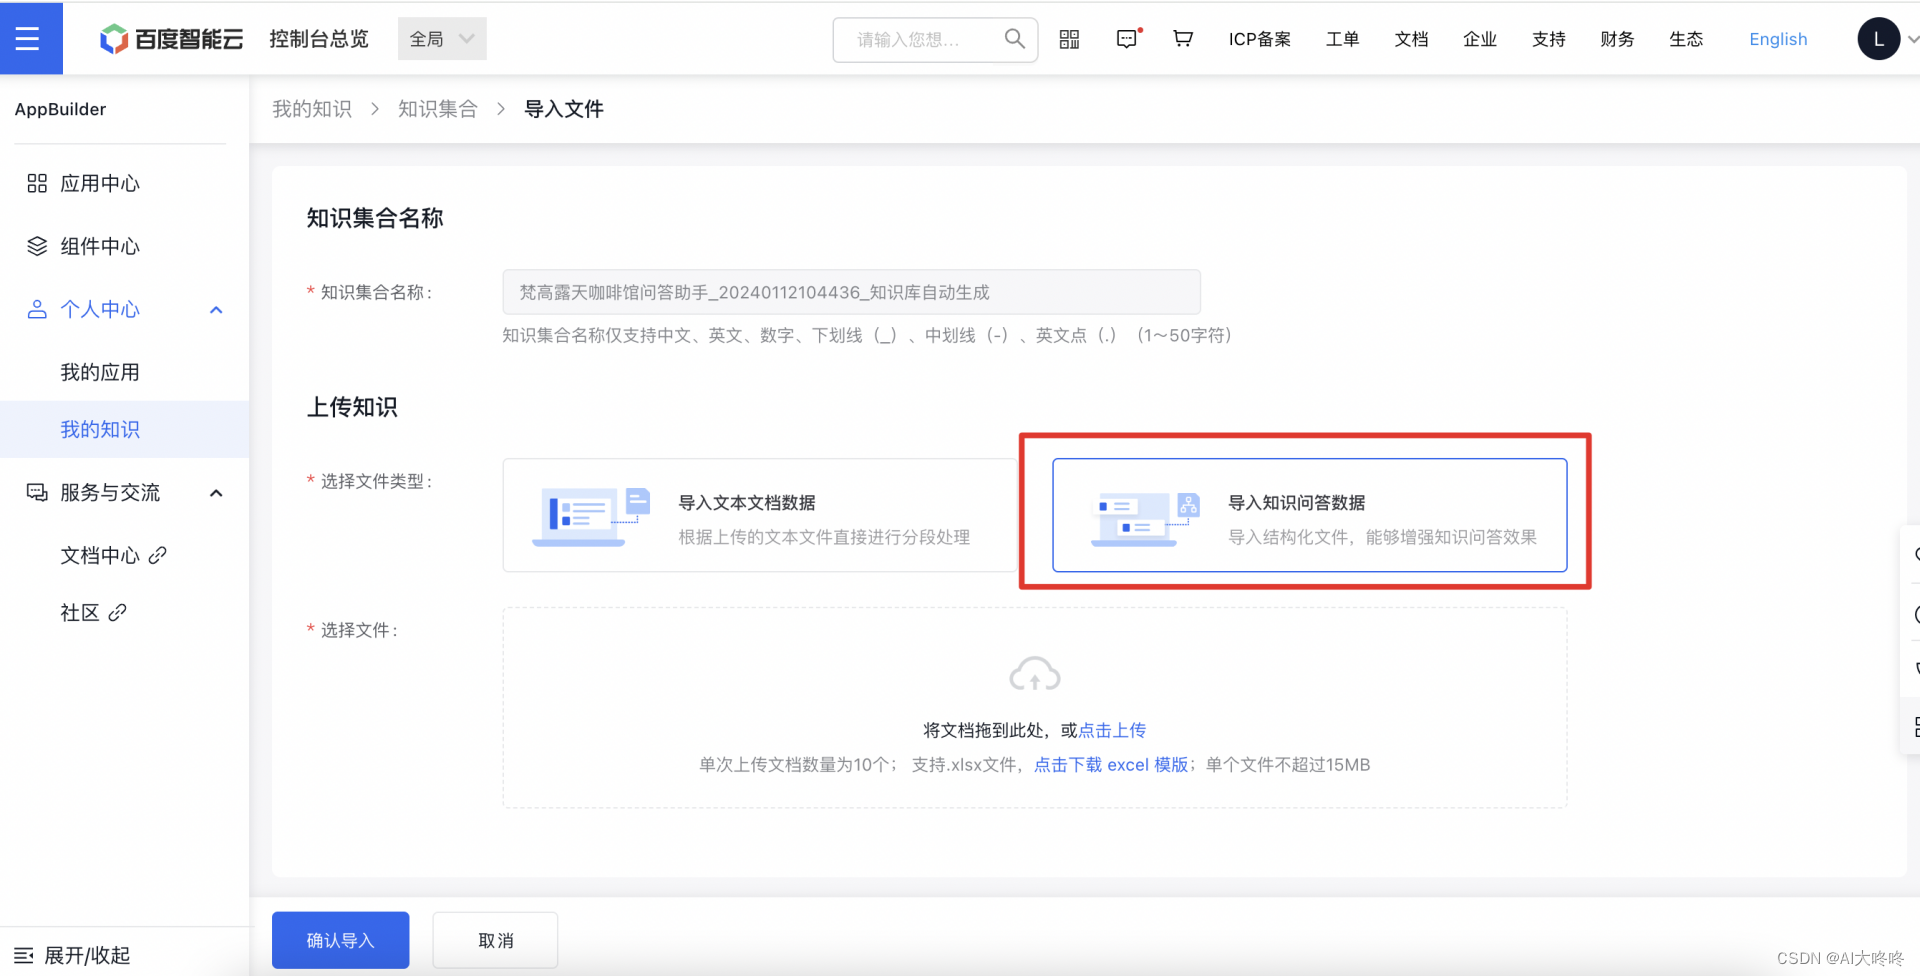
Task: Expand the user avatar account menu
Action: pos(1880,38)
